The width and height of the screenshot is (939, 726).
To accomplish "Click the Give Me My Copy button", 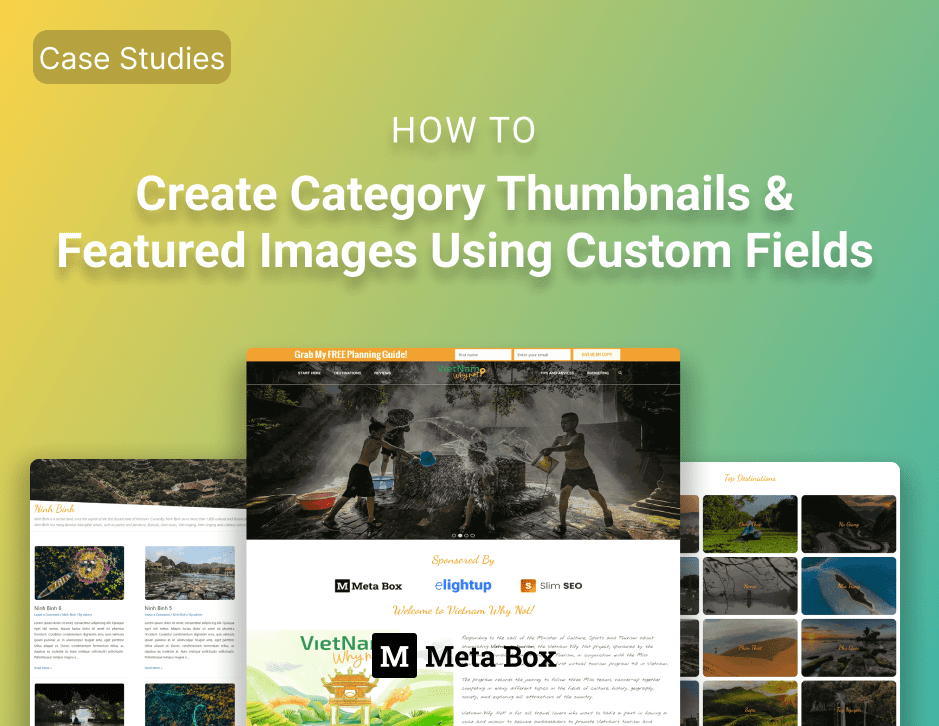I will coord(597,355).
